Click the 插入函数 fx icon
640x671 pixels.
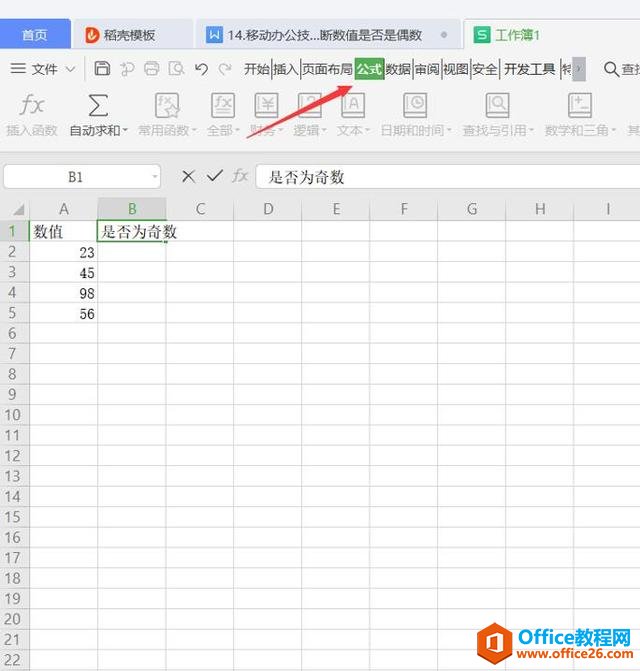click(32, 105)
